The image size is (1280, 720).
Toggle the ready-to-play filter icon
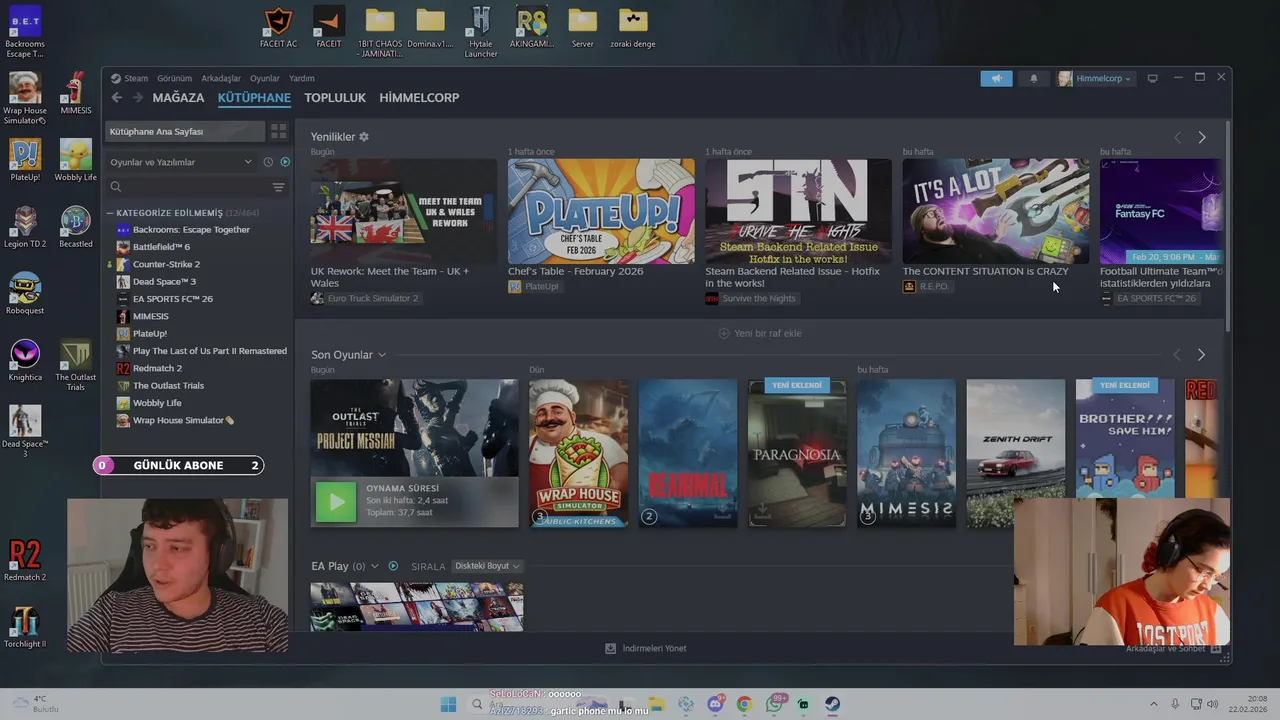tap(285, 162)
